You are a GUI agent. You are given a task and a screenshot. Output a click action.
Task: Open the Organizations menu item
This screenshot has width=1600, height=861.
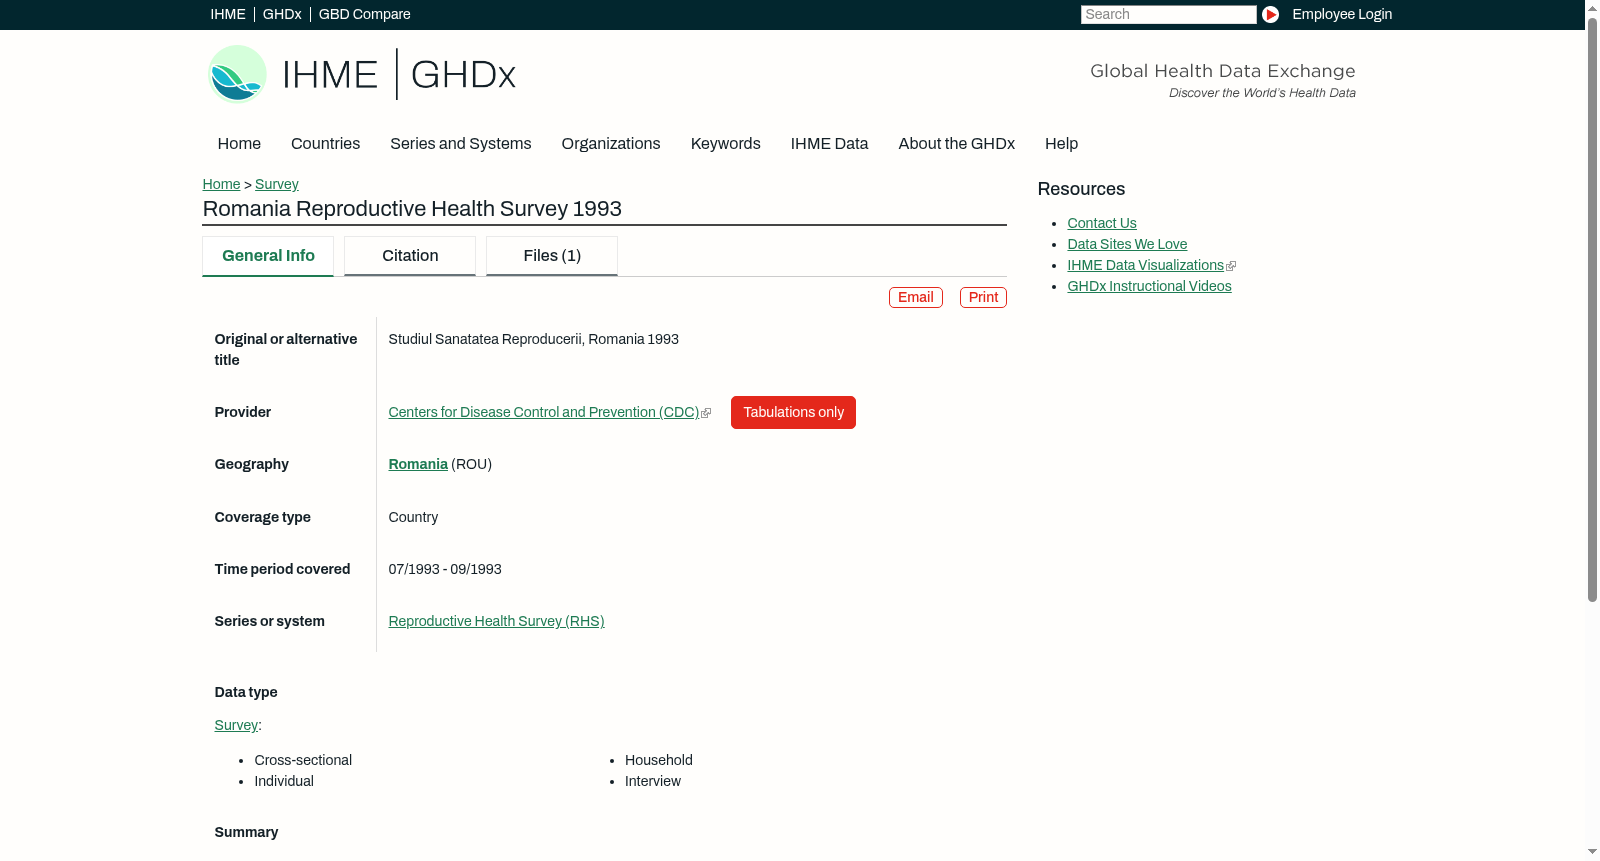pyautogui.click(x=611, y=144)
